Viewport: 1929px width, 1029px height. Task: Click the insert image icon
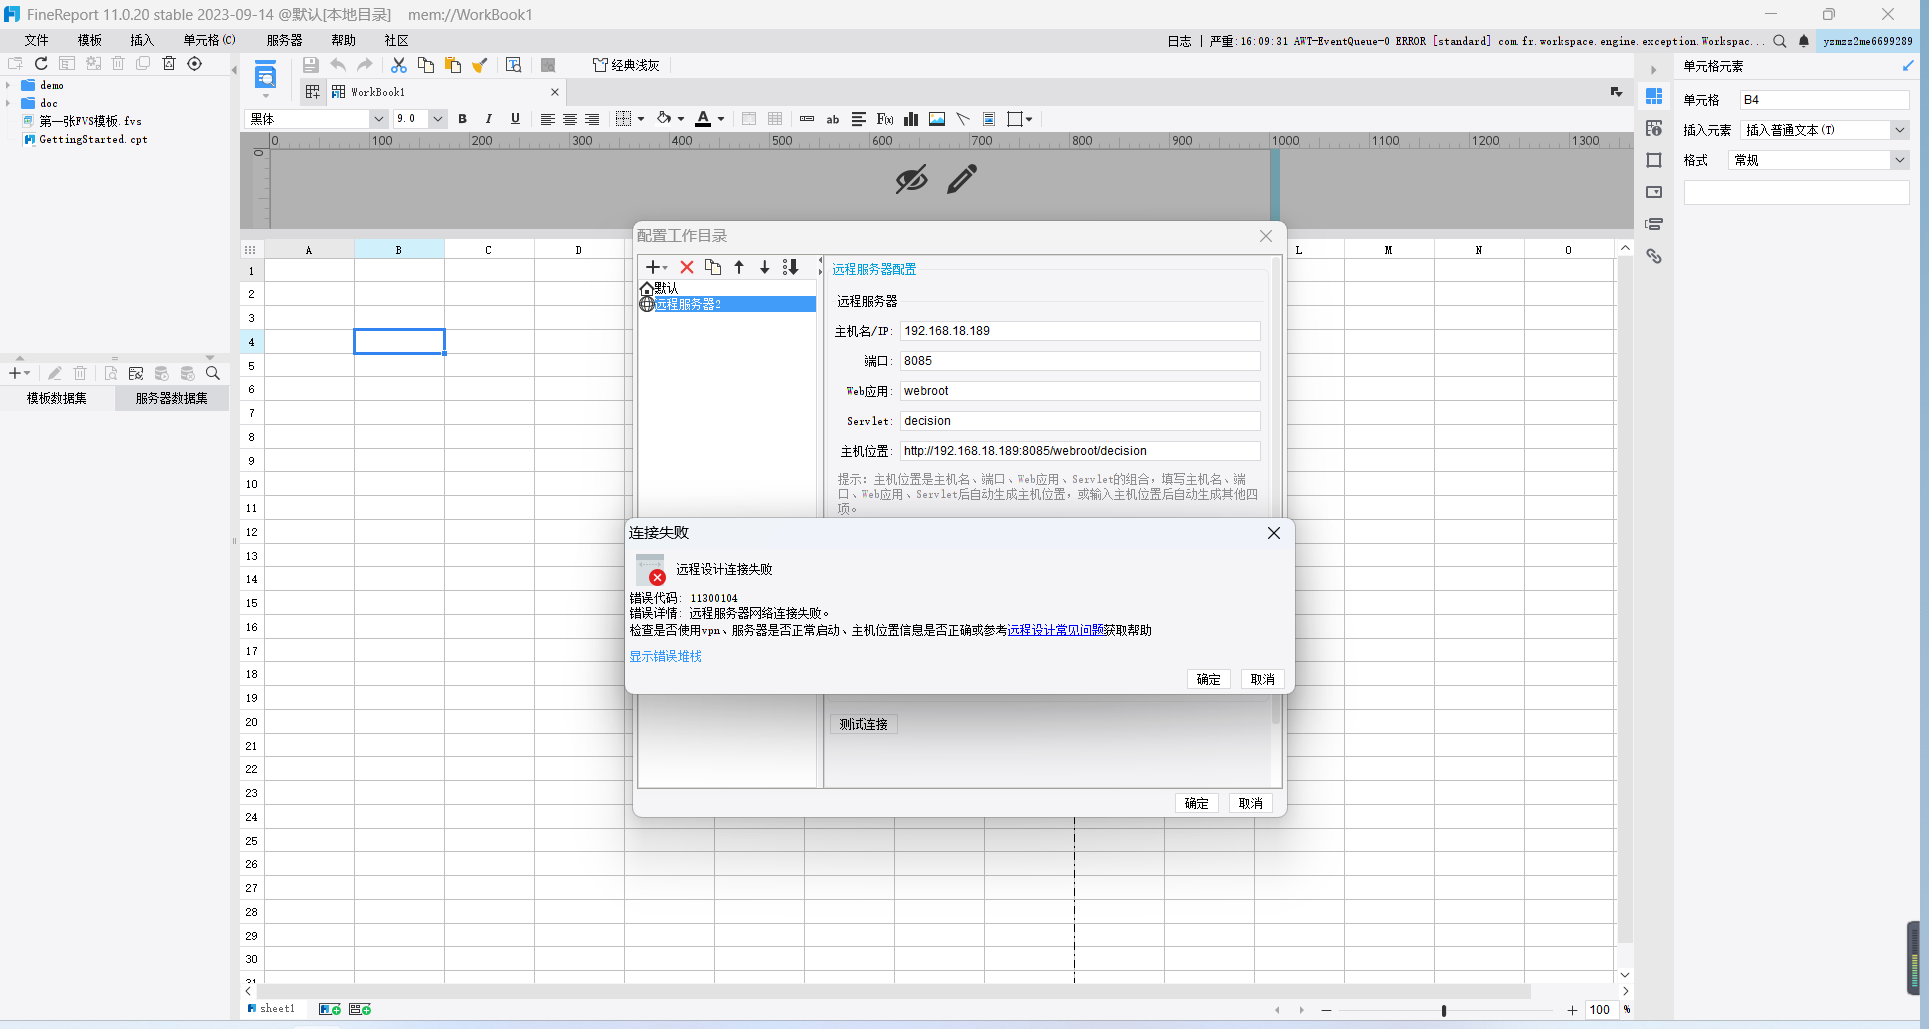(x=937, y=119)
